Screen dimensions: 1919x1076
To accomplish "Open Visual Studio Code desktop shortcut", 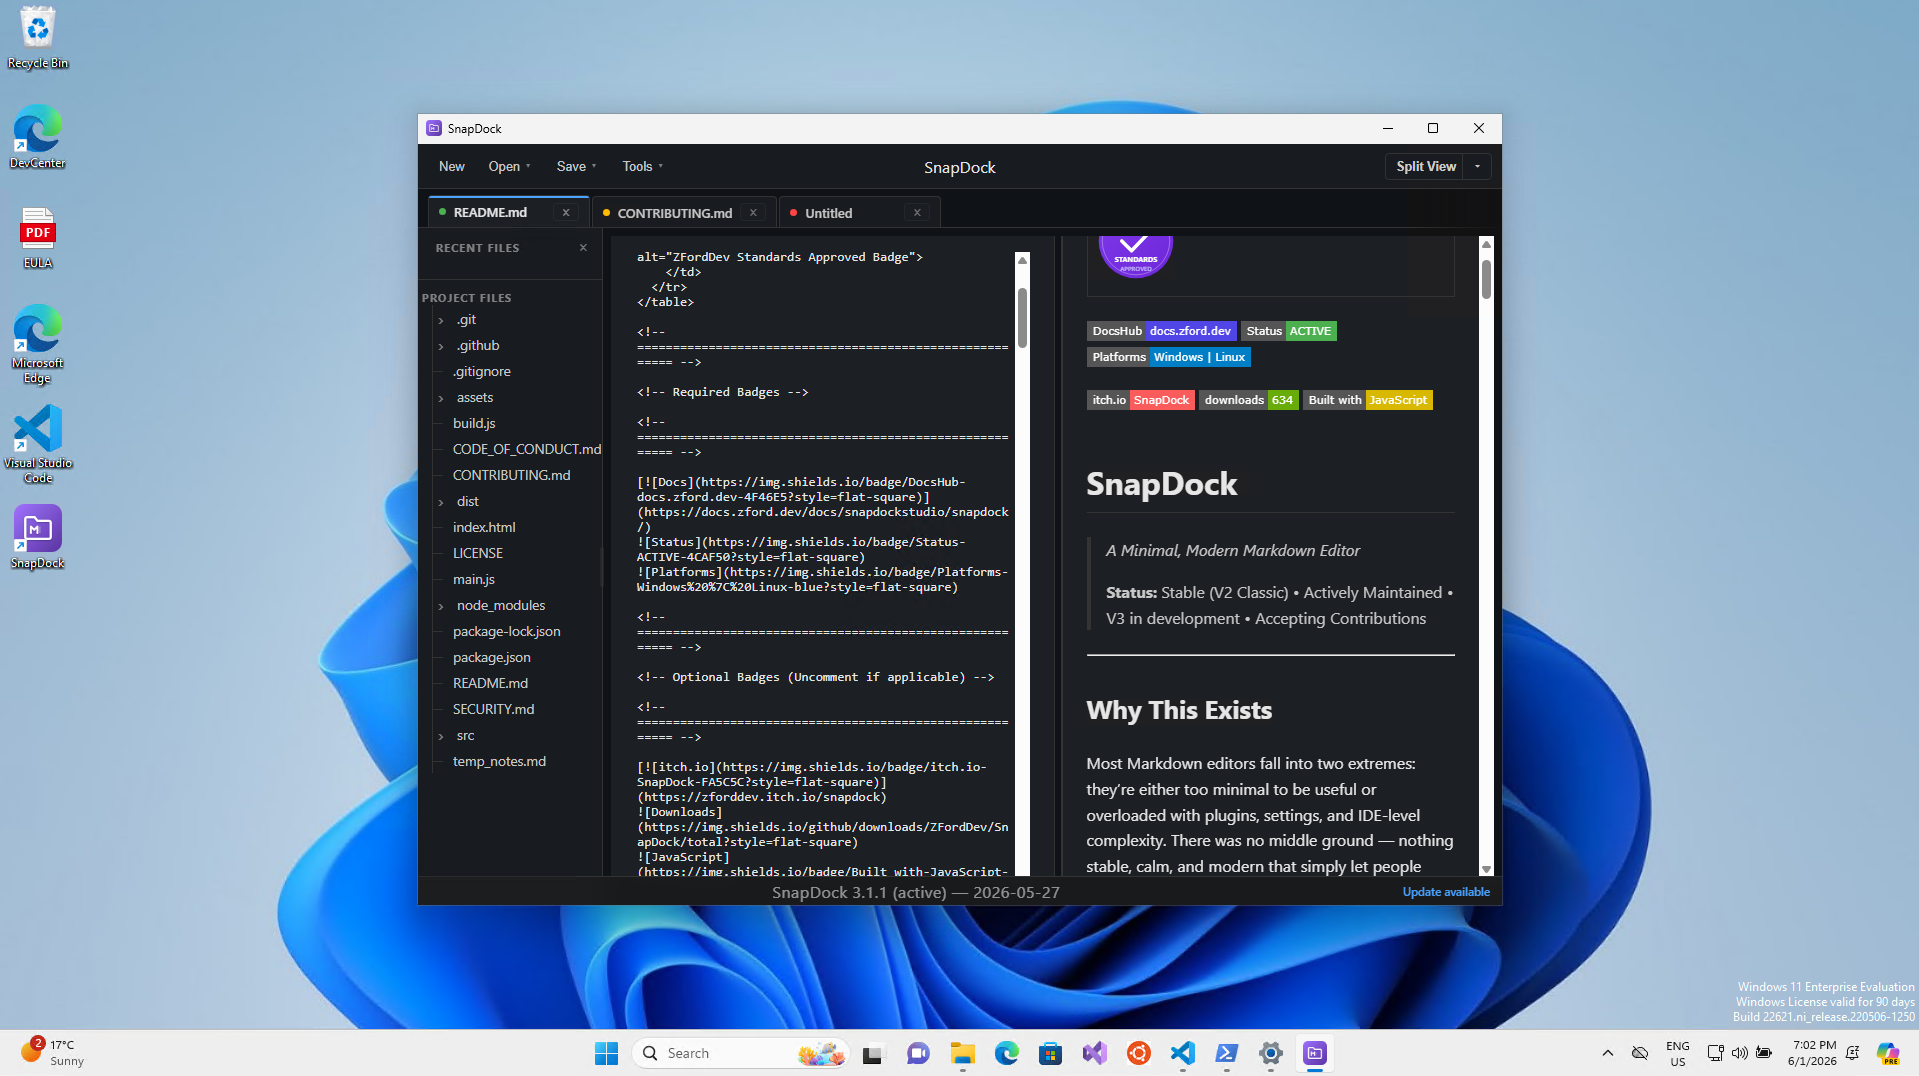I will coord(38,444).
